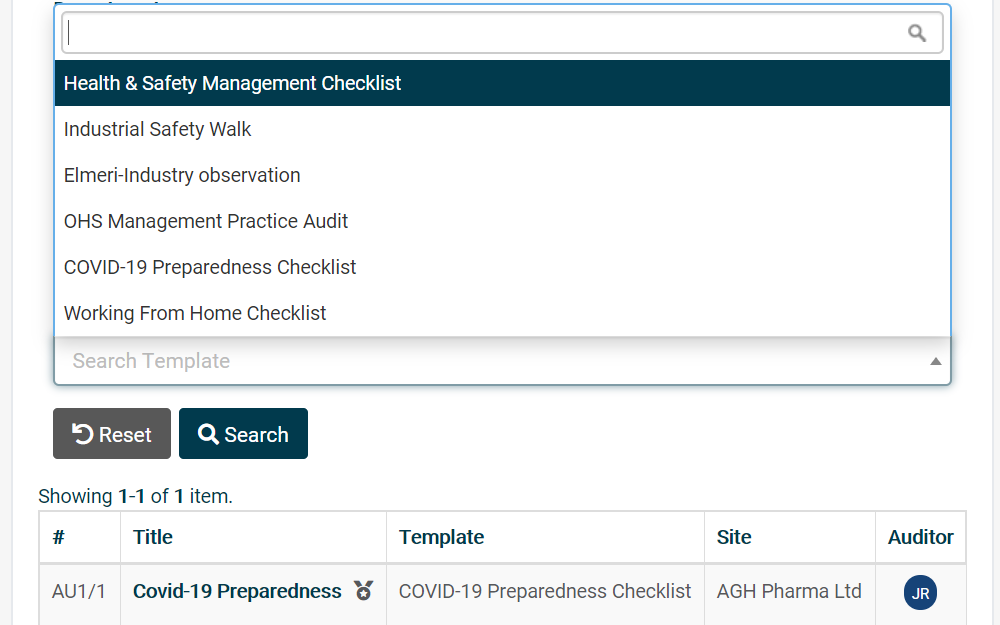
Task: Click the magnifier icon in dropdown search box
Action: [x=917, y=33]
